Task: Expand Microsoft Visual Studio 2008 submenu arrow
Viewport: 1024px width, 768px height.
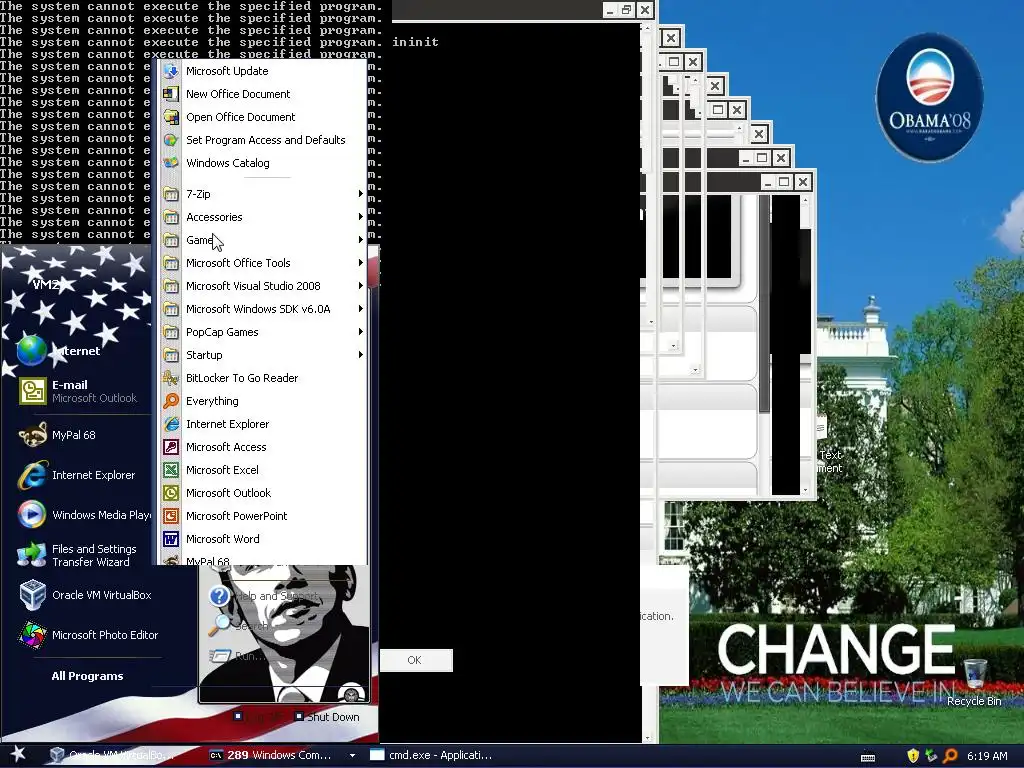Action: pyautogui.click(x=360, y=286)
